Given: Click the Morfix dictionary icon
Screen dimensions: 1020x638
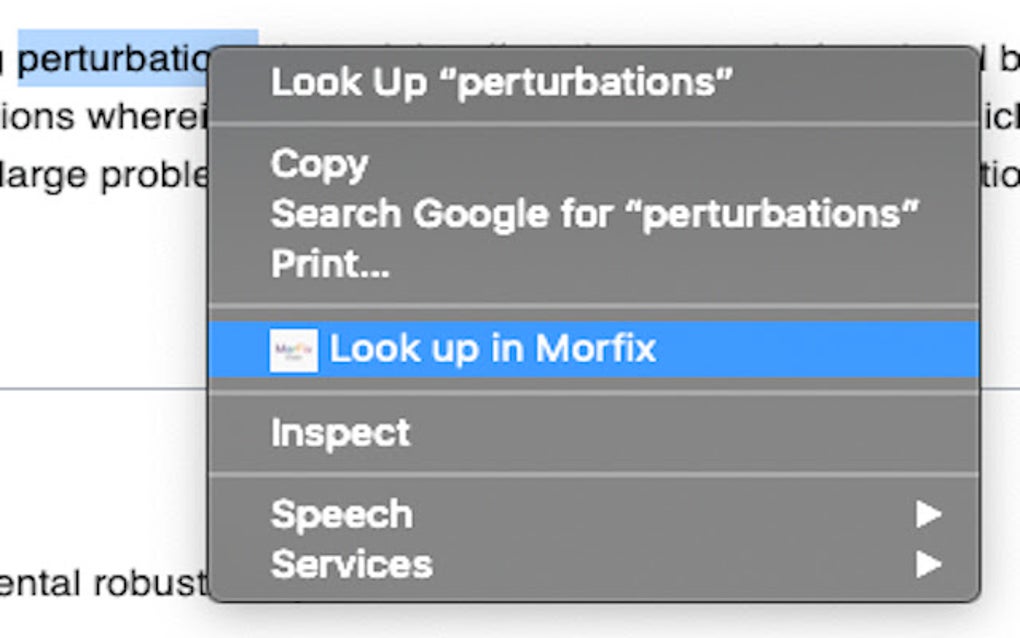Looking at the screenshot, I should pos(293,348).
